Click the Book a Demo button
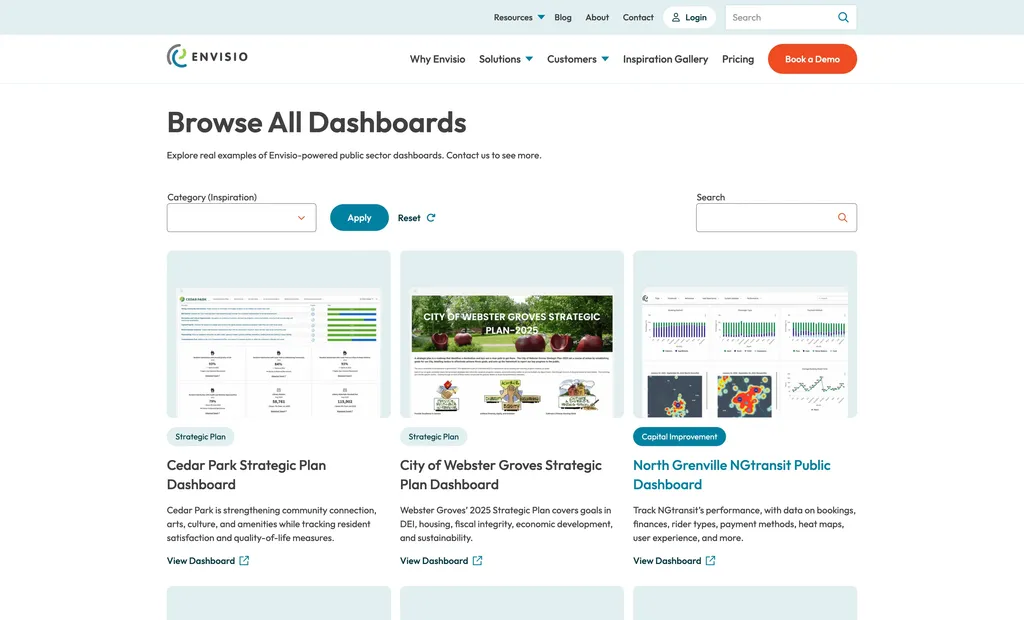This screenshot has height=620, width=1024. click(x=812, y=59)
